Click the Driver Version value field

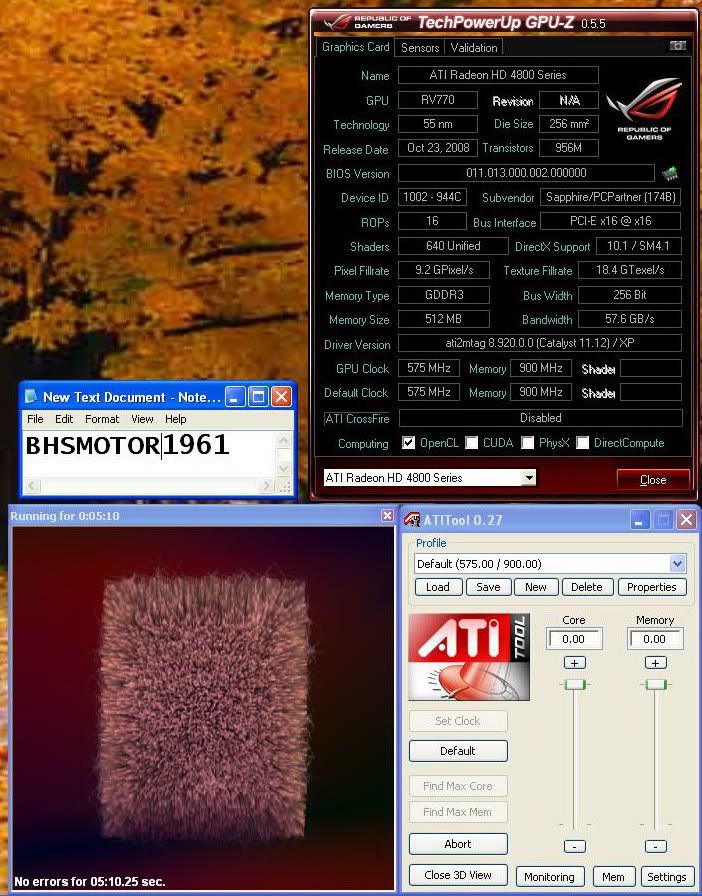tap(540, 343)
